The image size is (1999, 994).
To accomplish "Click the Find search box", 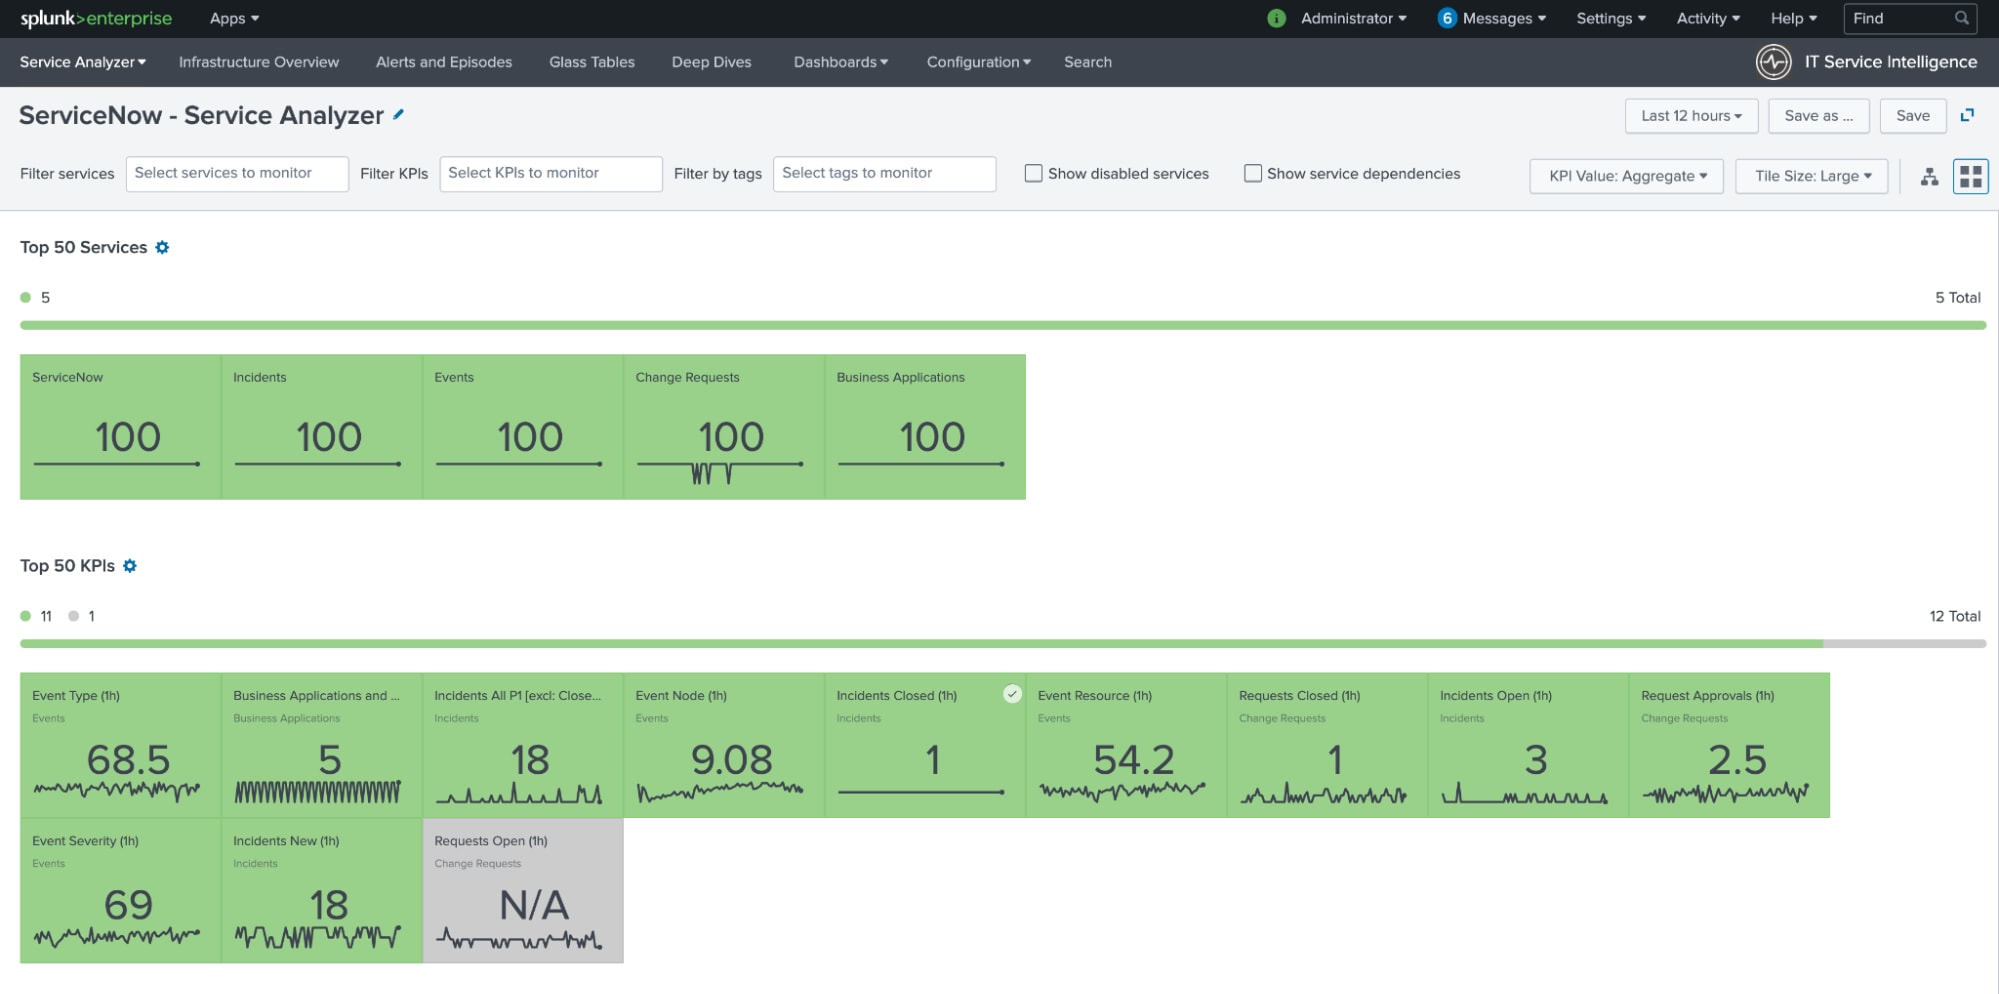I will pos(1910,18).
